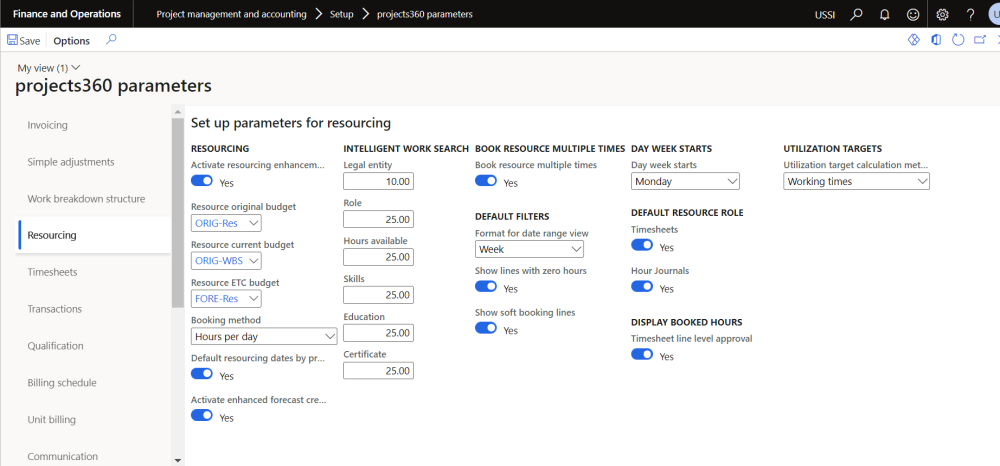Refresh the page with the refresh icon
The height and width of the screenshot is (466, 1000).
pos(958,40)
